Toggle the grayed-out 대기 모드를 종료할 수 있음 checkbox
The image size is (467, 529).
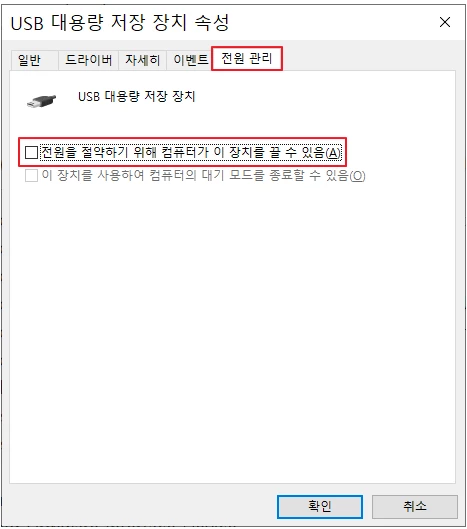[x=31, y=175]
